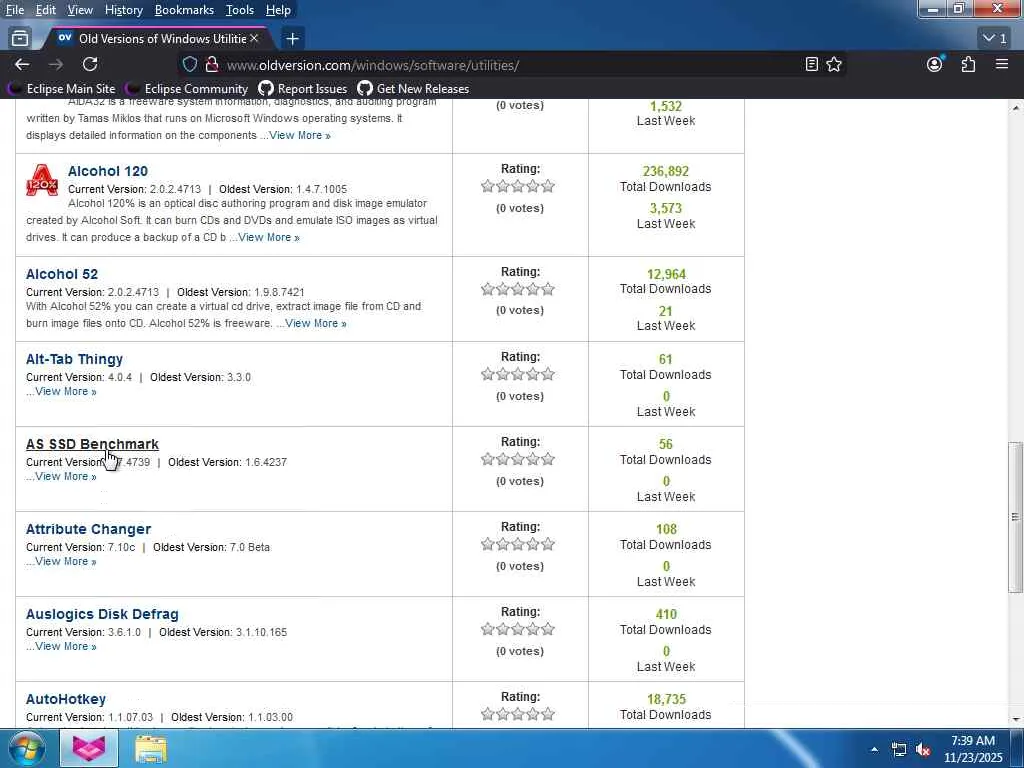The width and height of the screenshot is (1024, 768).
Task: Show site security lock info
Action: [x=212, y=65]
